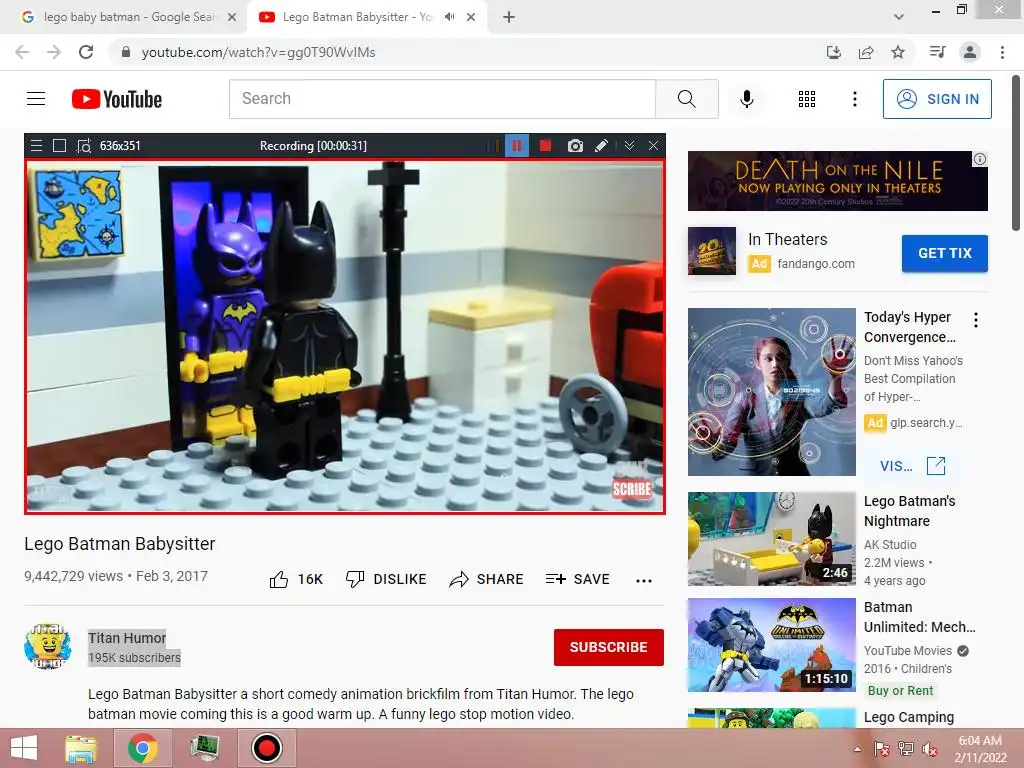The image size is (1024, 768).
Task: Go to YouTube home via logo
Action: pos(117,99)
